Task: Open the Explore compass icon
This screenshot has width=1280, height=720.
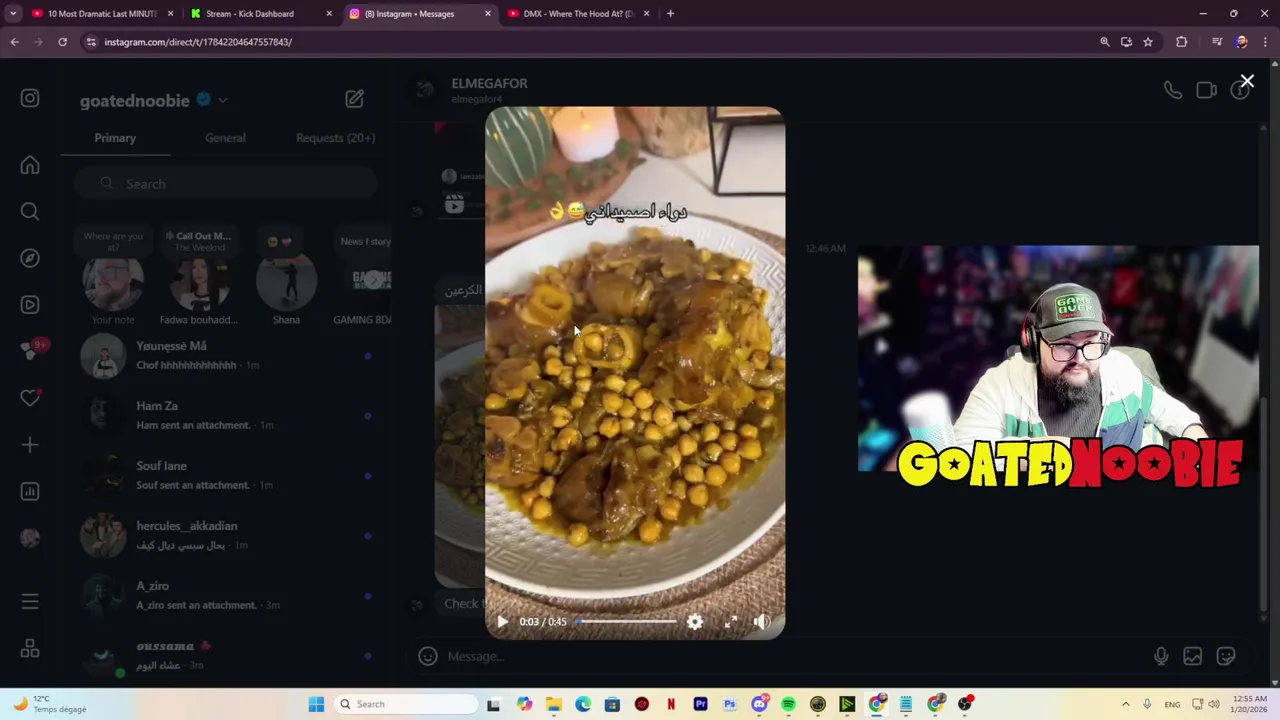Action: tap(30, 258)
